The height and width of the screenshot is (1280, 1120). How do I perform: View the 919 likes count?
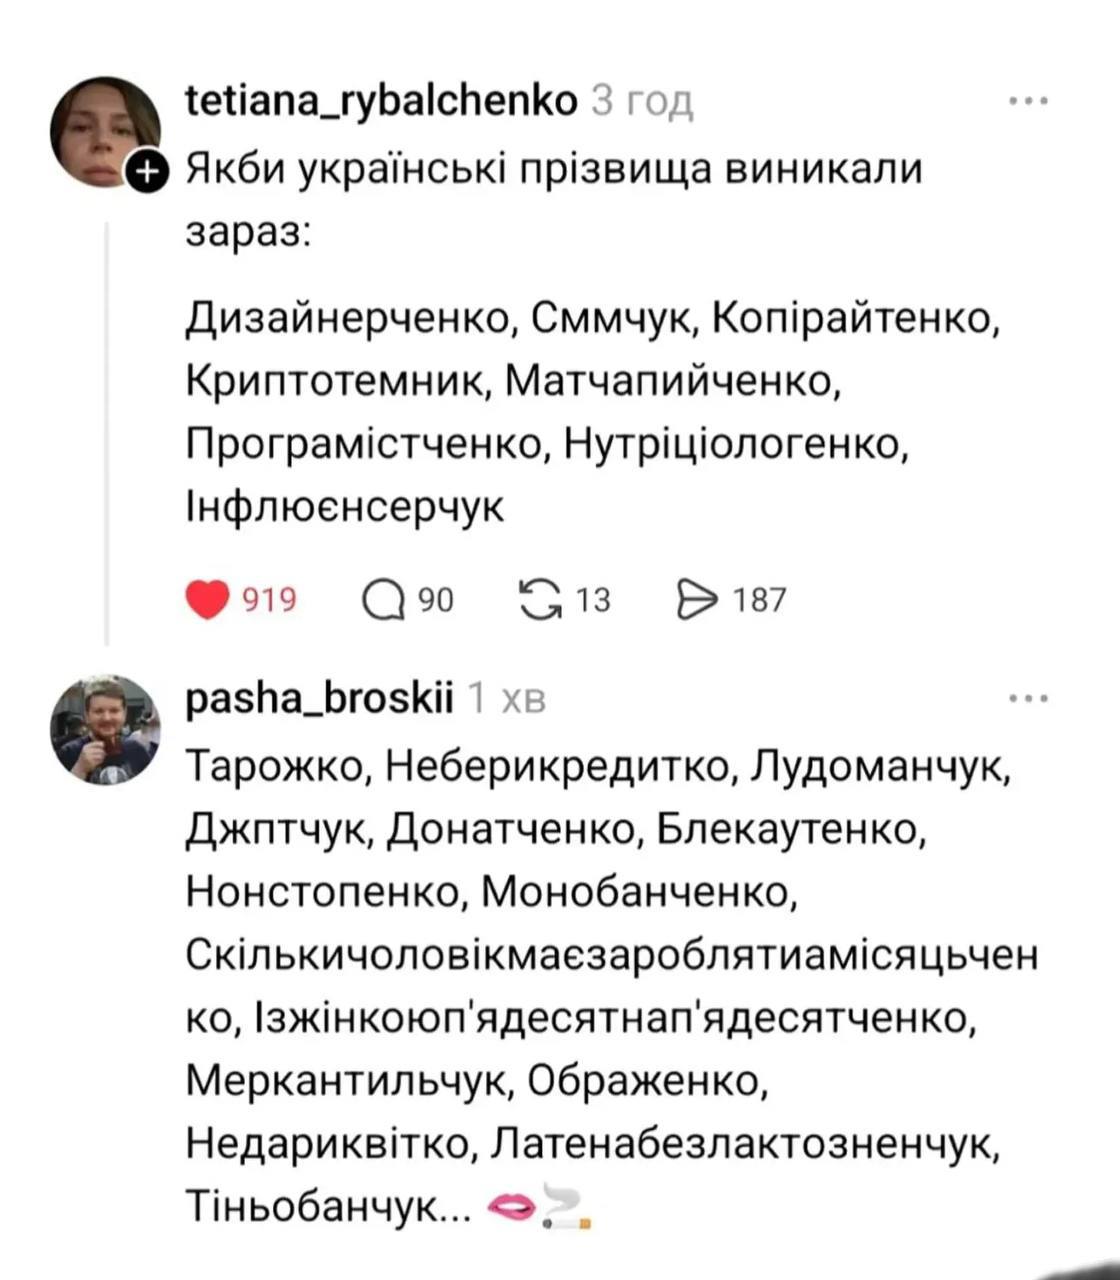pyautogui.click(x=270, y=600)
